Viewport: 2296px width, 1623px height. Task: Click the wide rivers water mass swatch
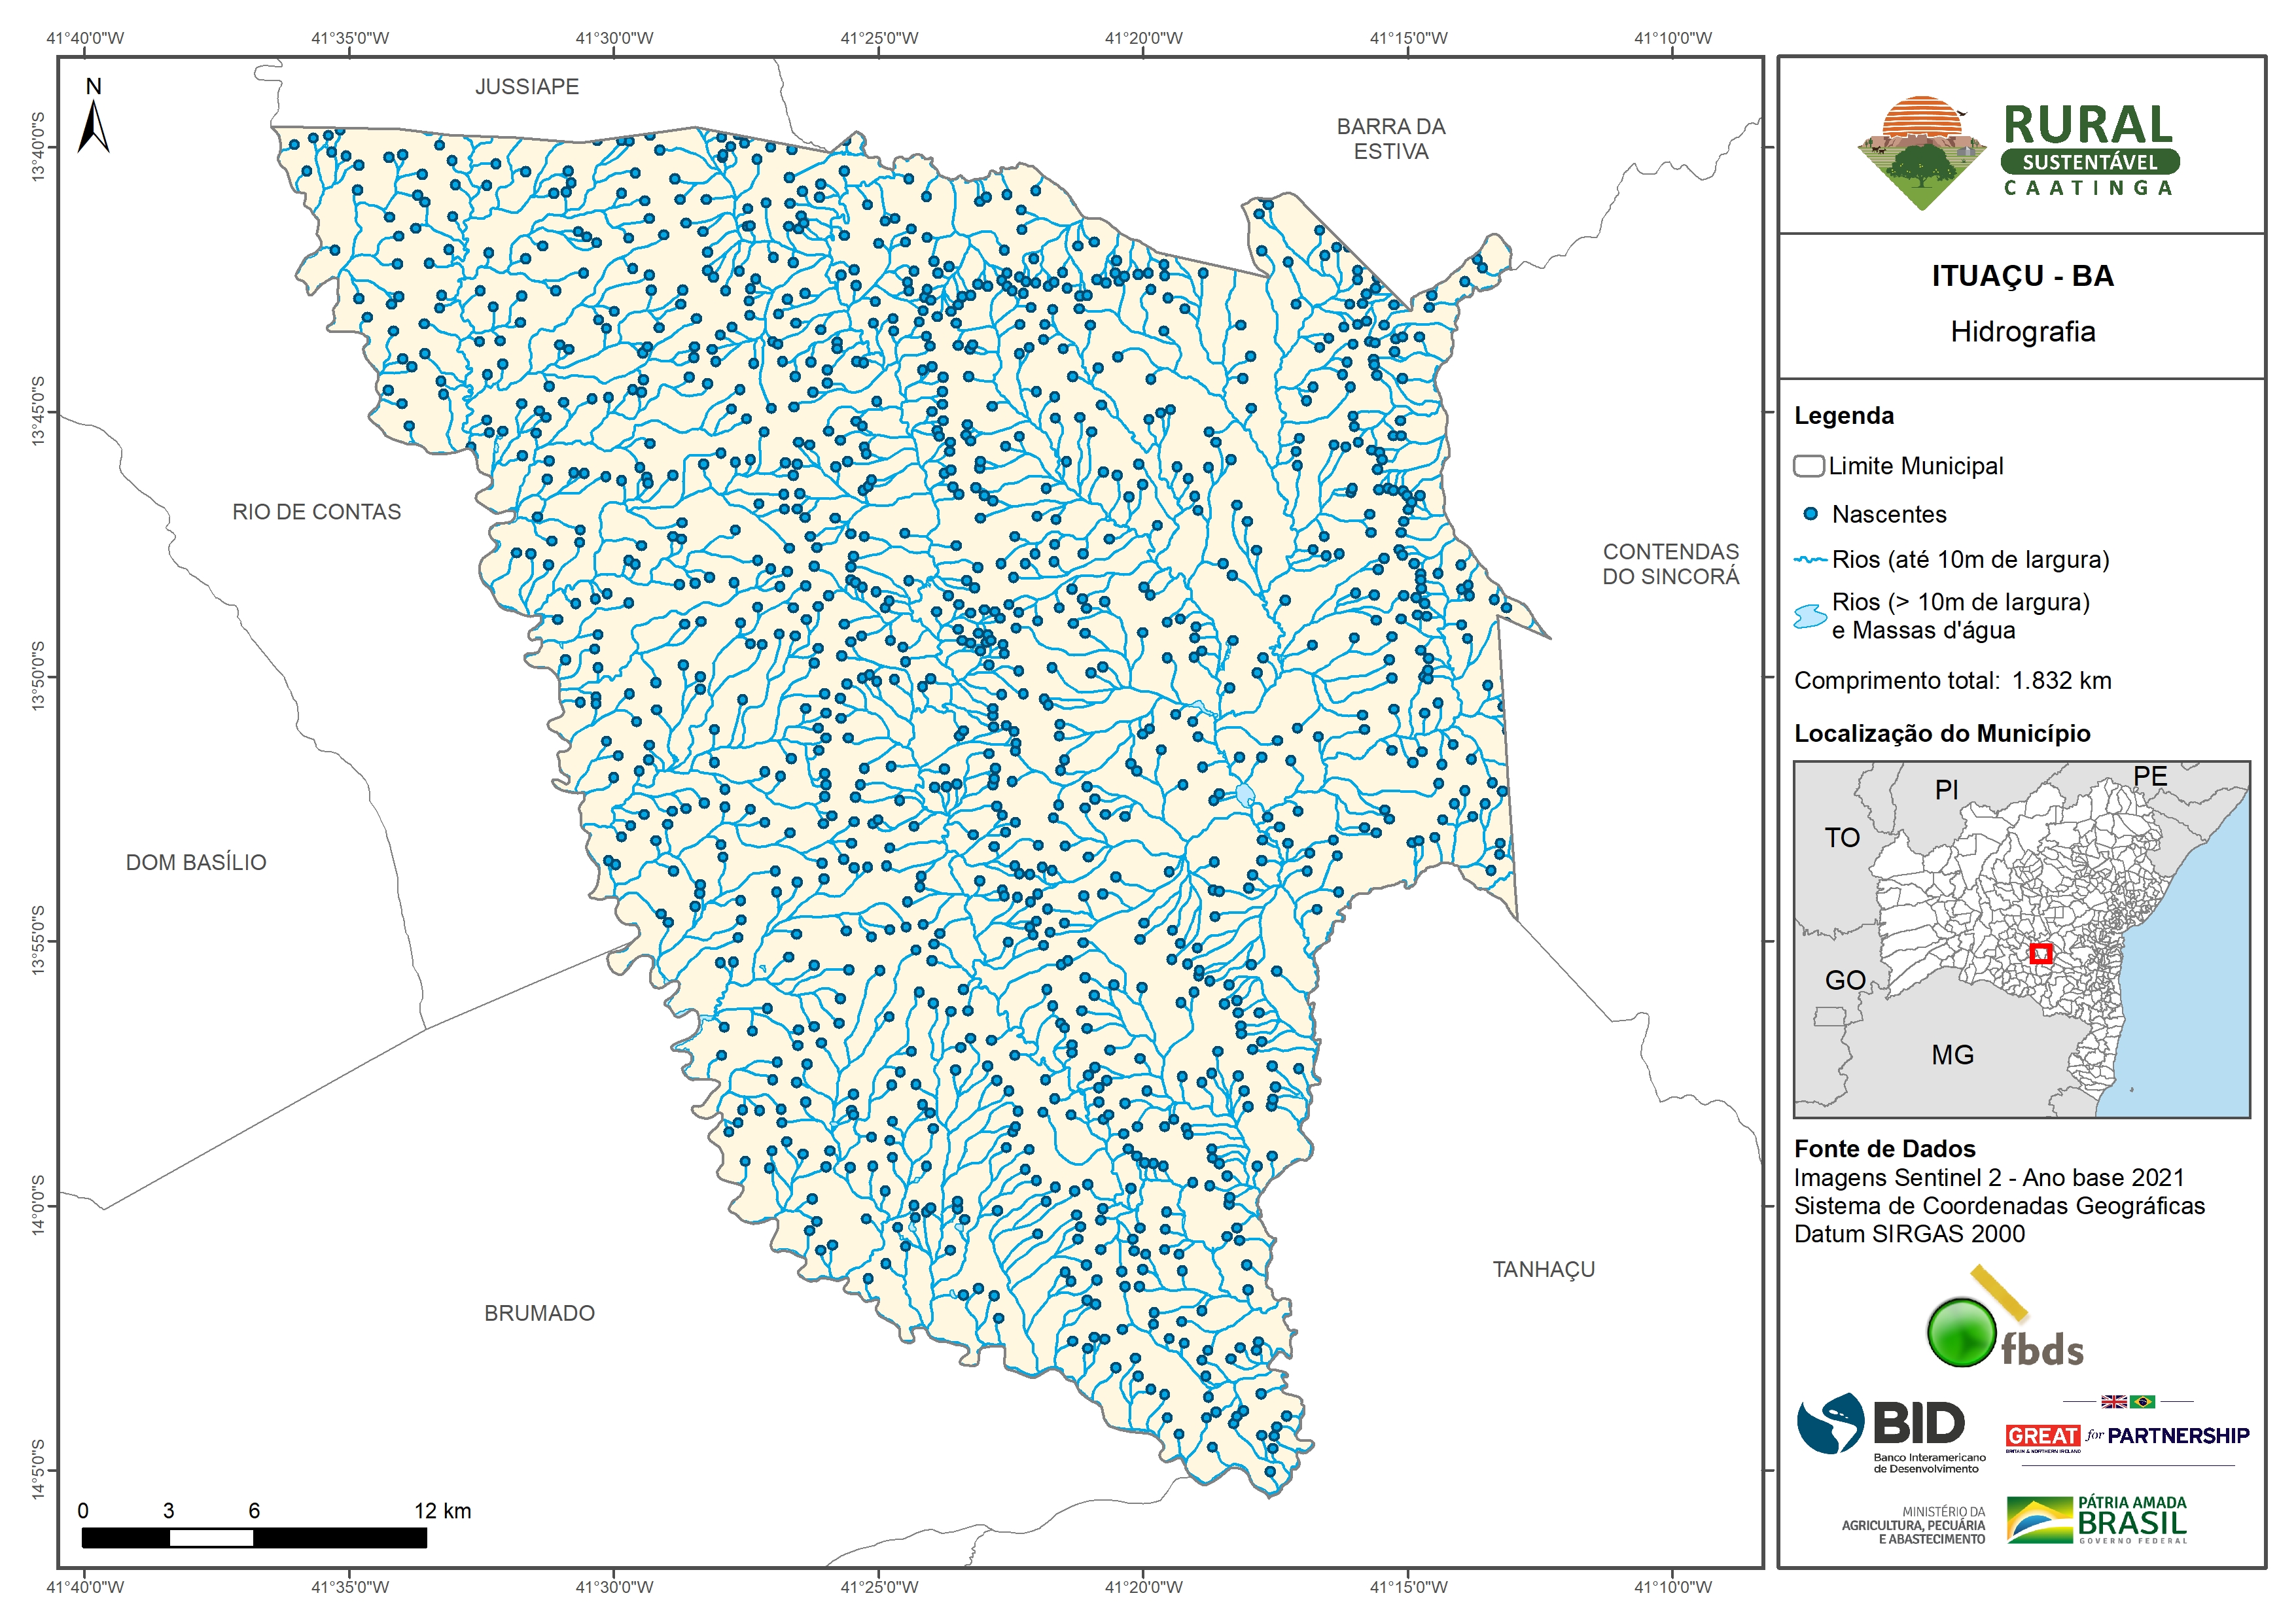click(1810, 616)
